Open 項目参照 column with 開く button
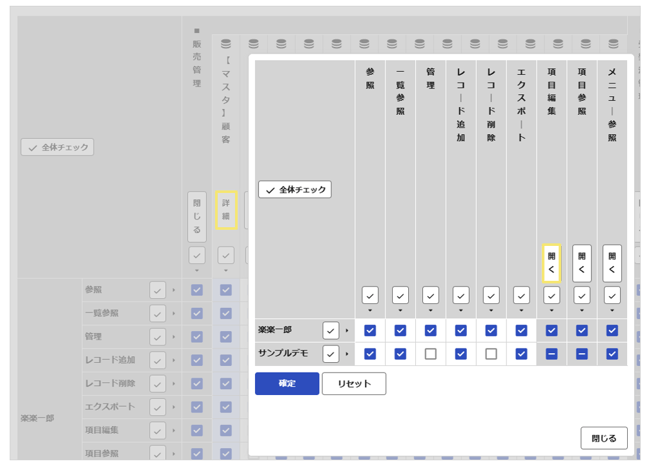The height and width of the screenshot is (468, 651). click(x=582, y=263)
